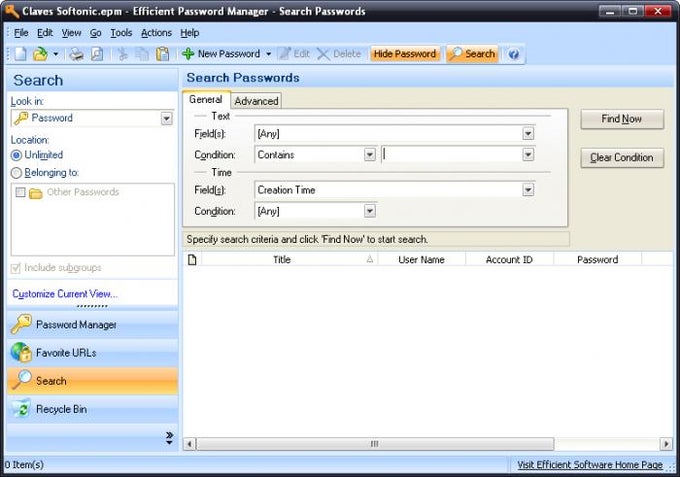Open the Time Field(s) Creation Time dropdown

528,190
